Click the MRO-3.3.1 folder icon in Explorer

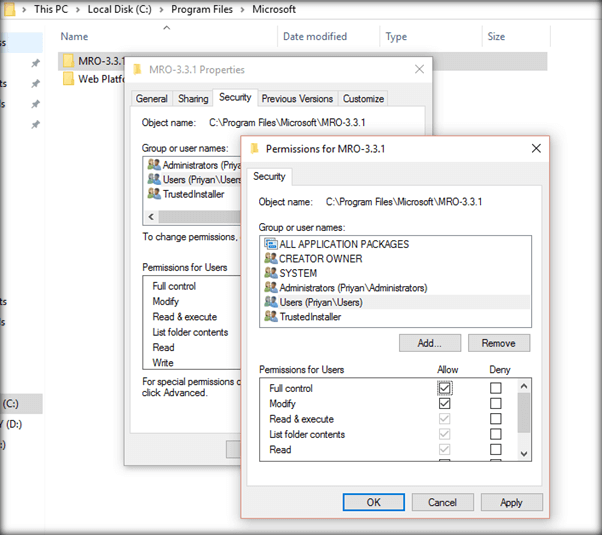68,61
